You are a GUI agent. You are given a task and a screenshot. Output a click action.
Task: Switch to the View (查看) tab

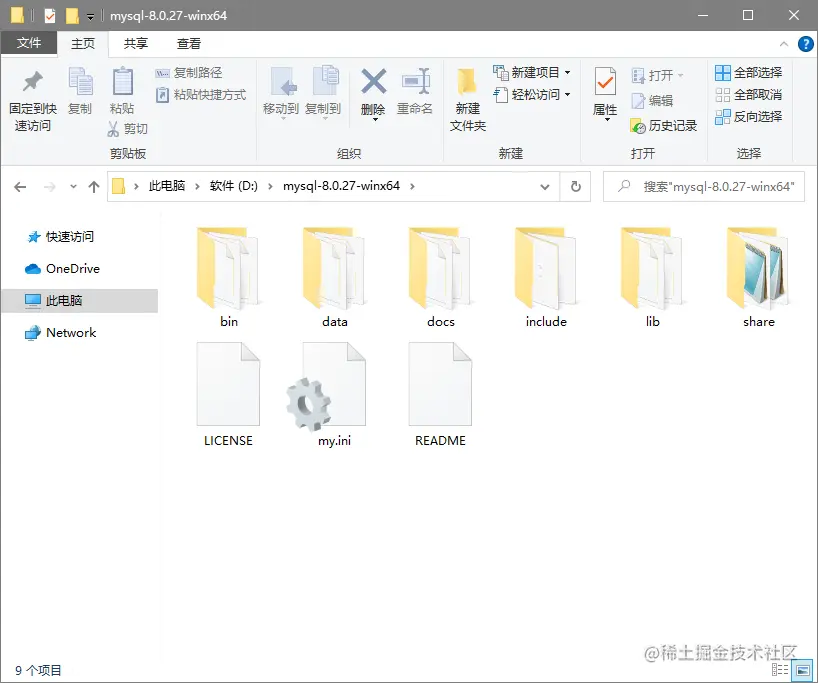coord(188,43)
